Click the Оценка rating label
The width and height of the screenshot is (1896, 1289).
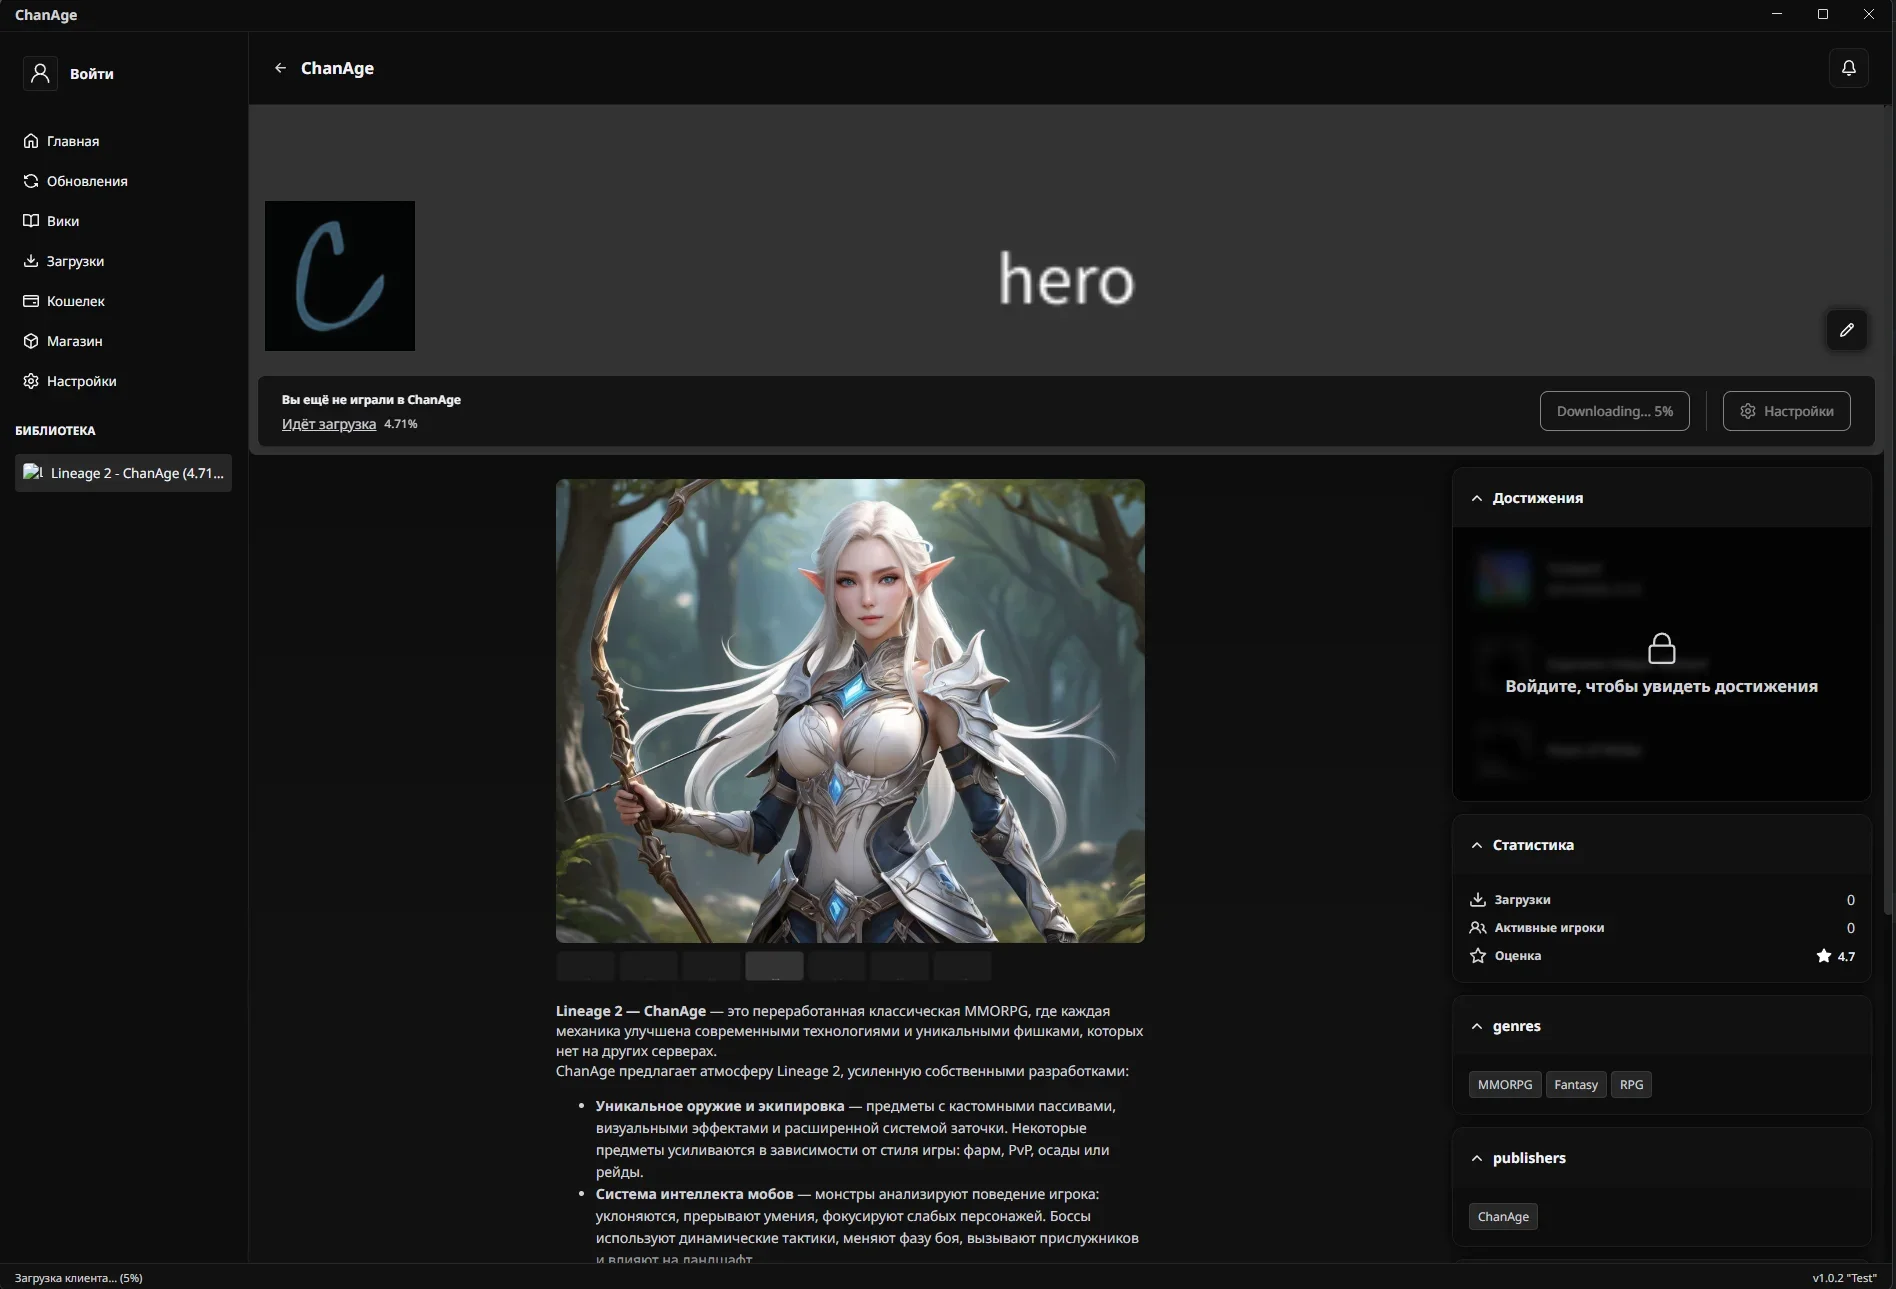coord(1518,956)
